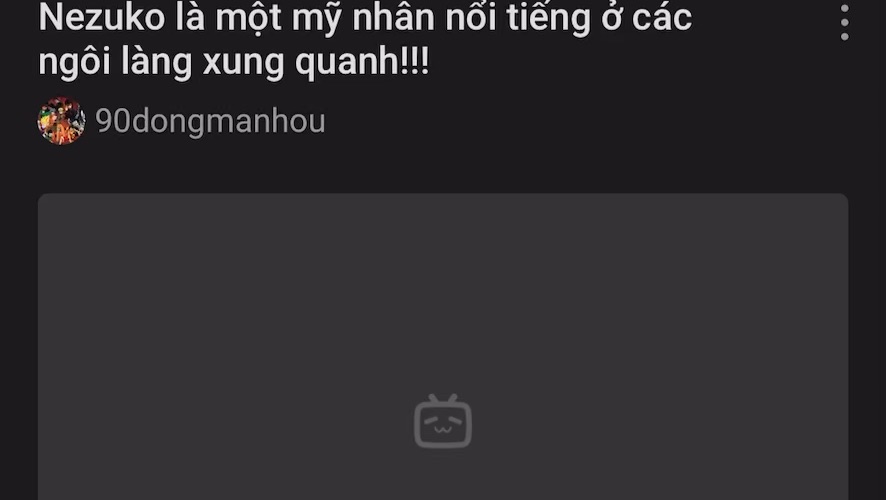Image resolution: width=886 pixels, height=500 pixels.
Task: Select the single letter "ở" in the title
Action: pos(611,18)
